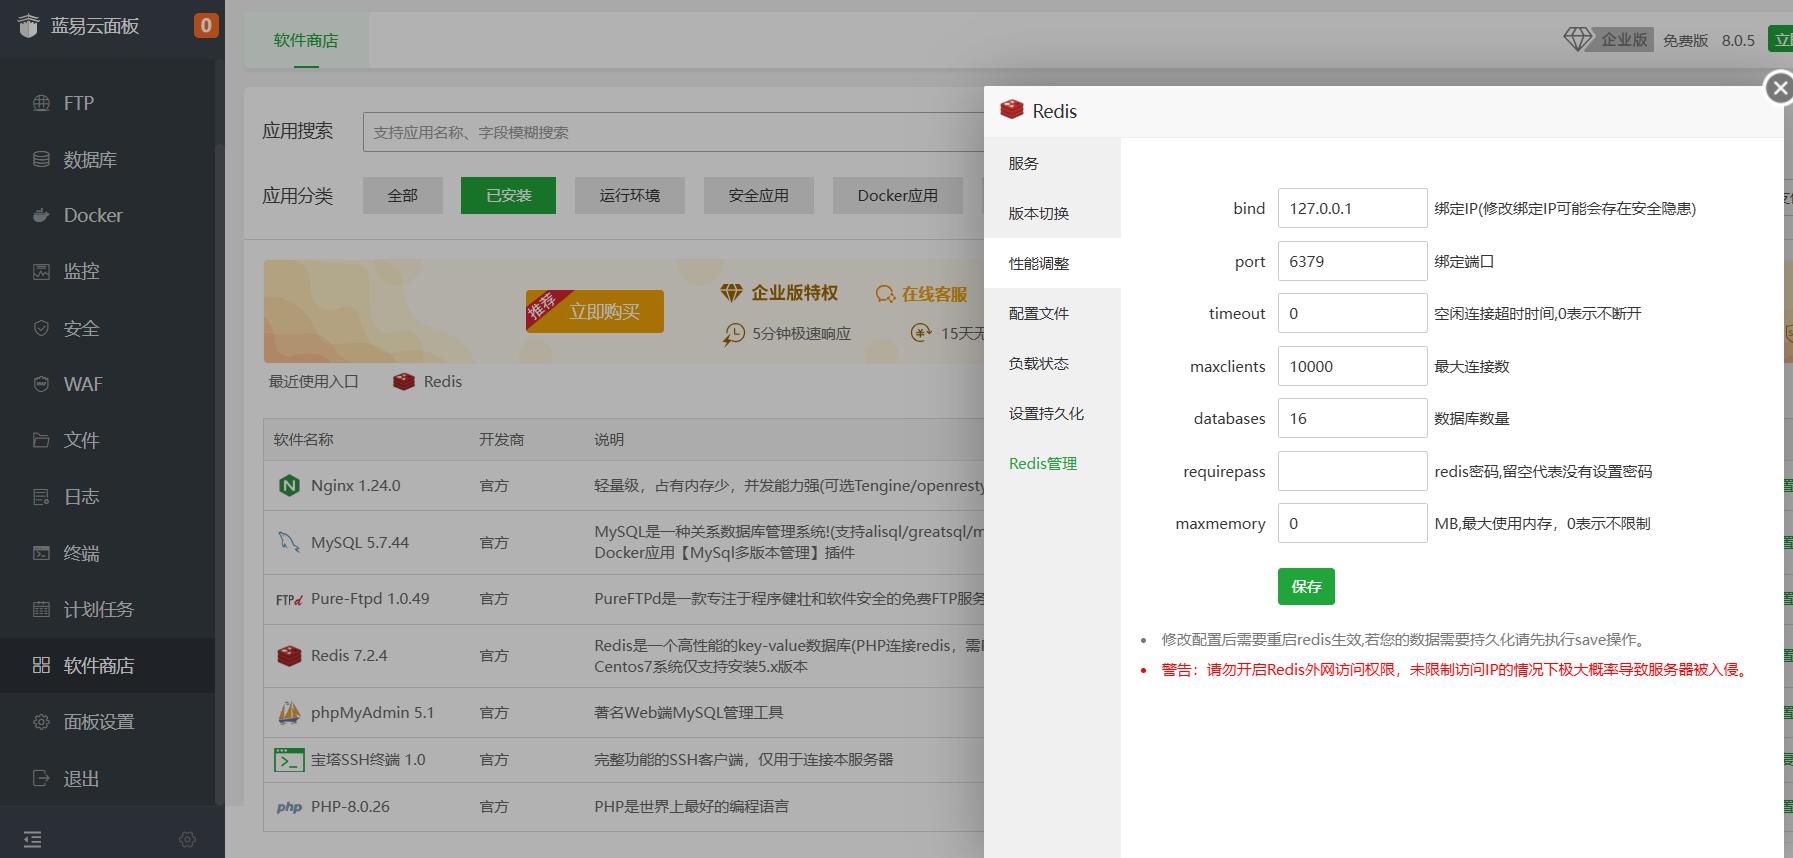Open 宝塔SSH终端 1.0 from software list
This screenshot has height=858, width=1793.
pyautogui.click(x=368, y=760)
